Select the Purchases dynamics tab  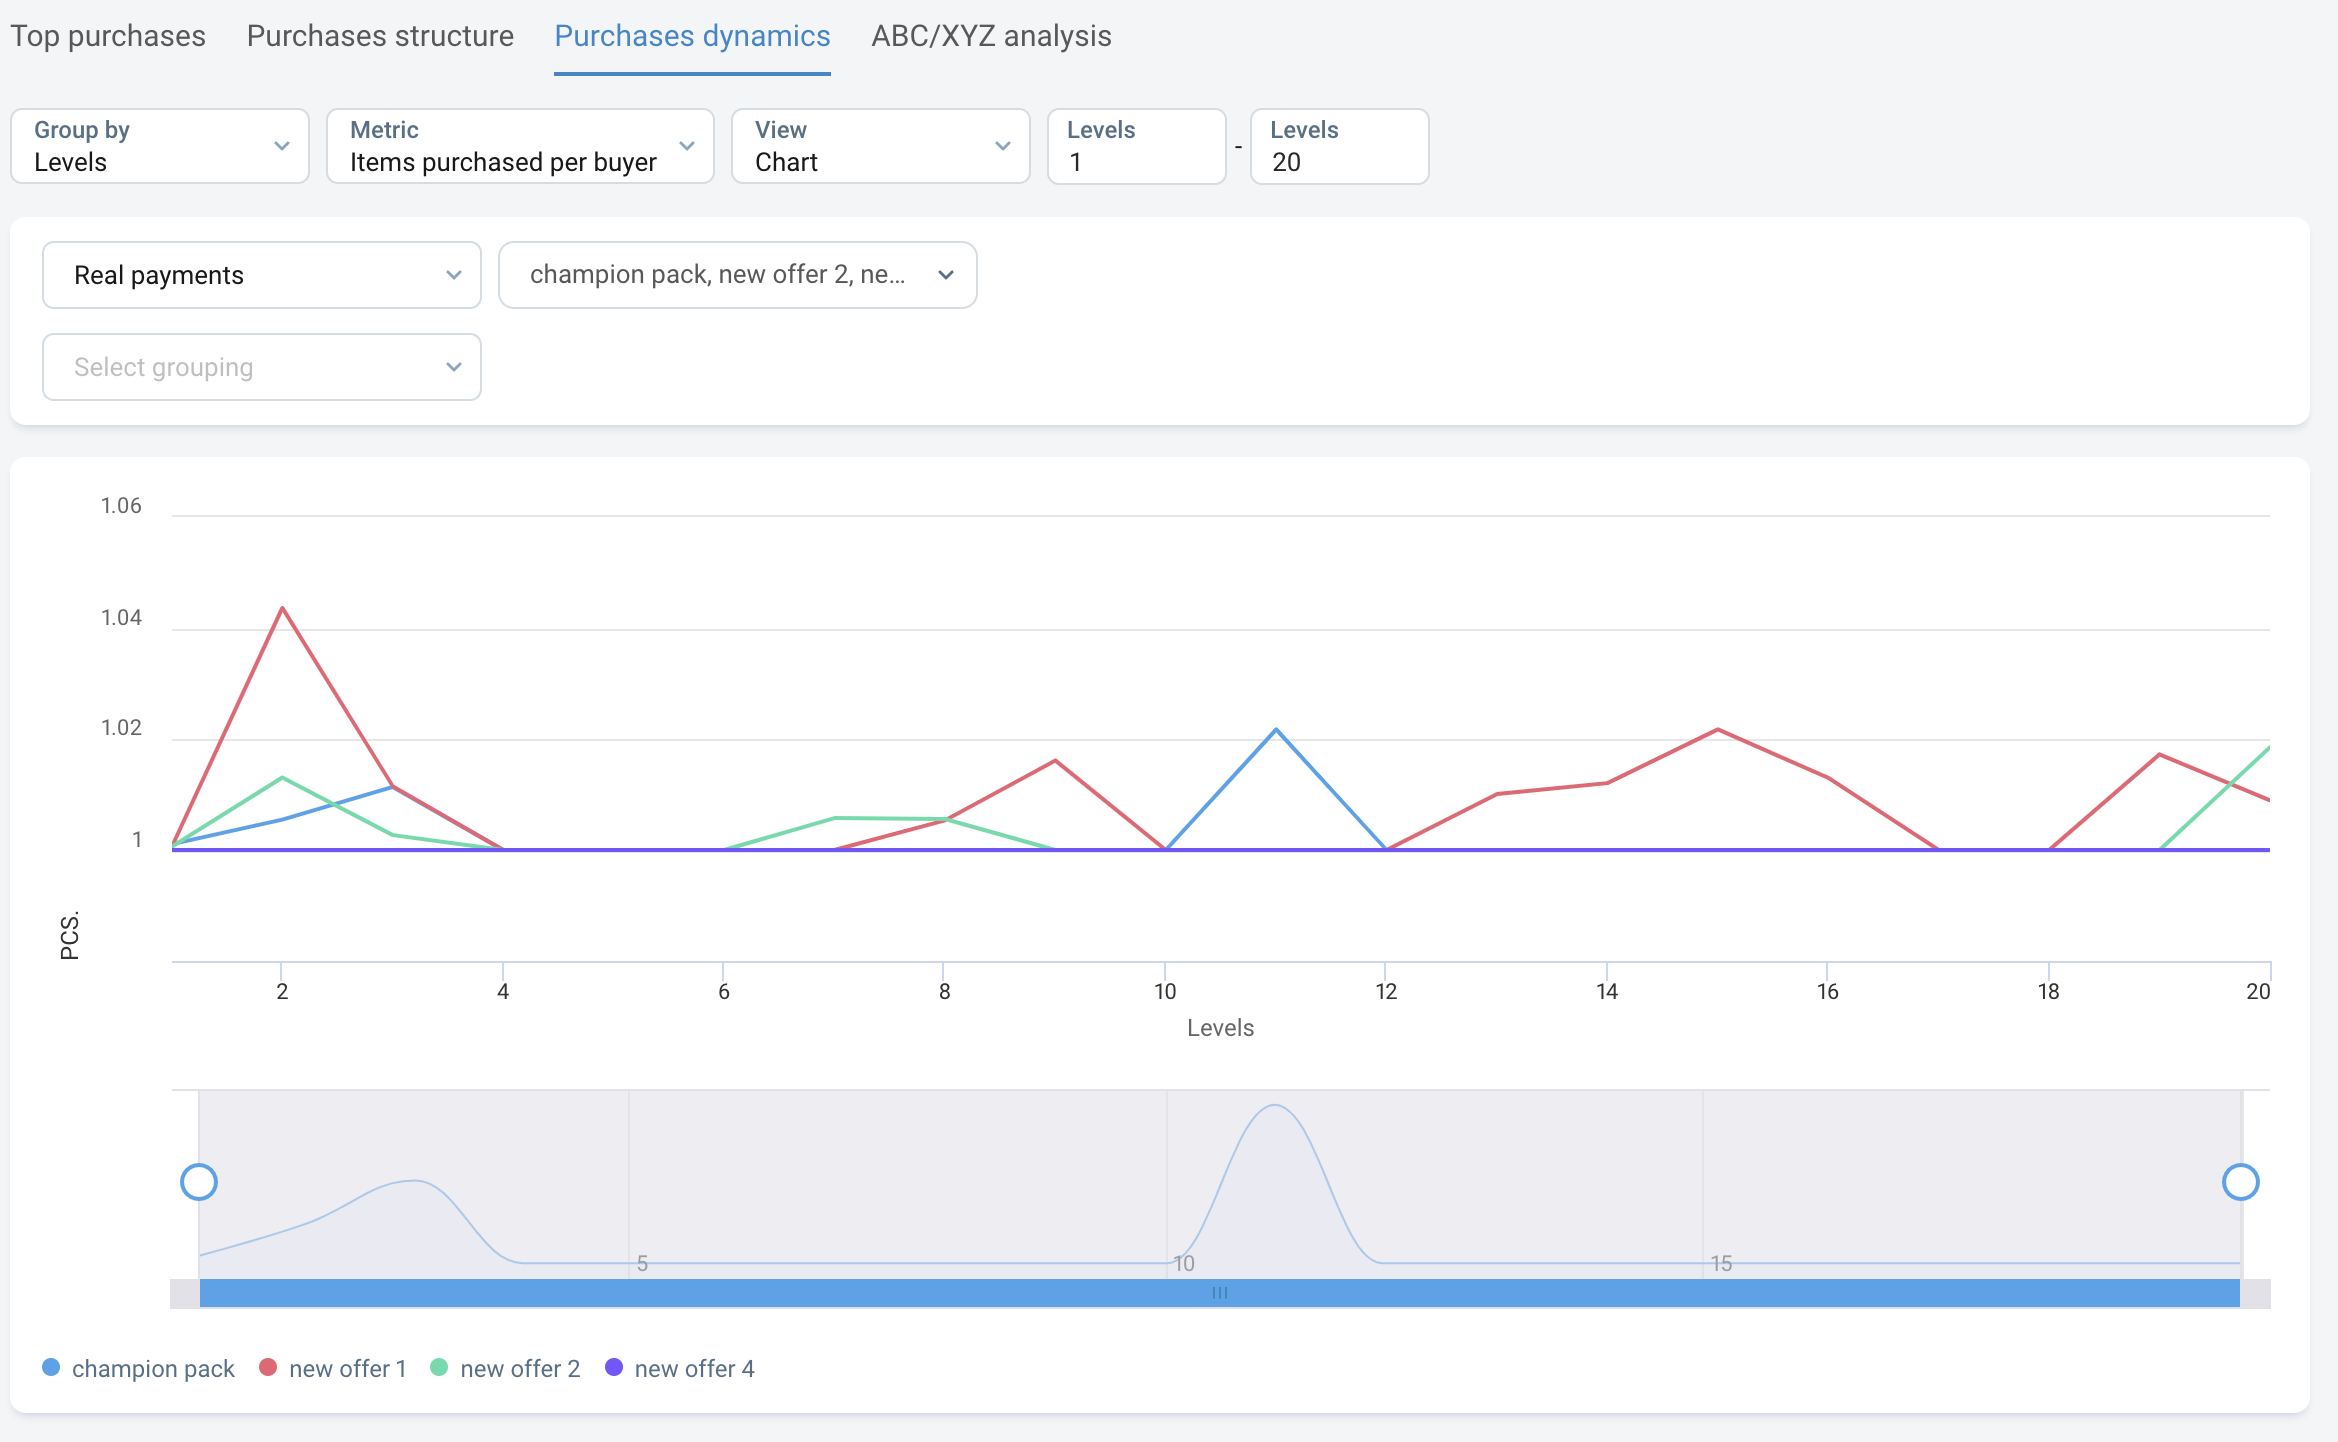692,36
